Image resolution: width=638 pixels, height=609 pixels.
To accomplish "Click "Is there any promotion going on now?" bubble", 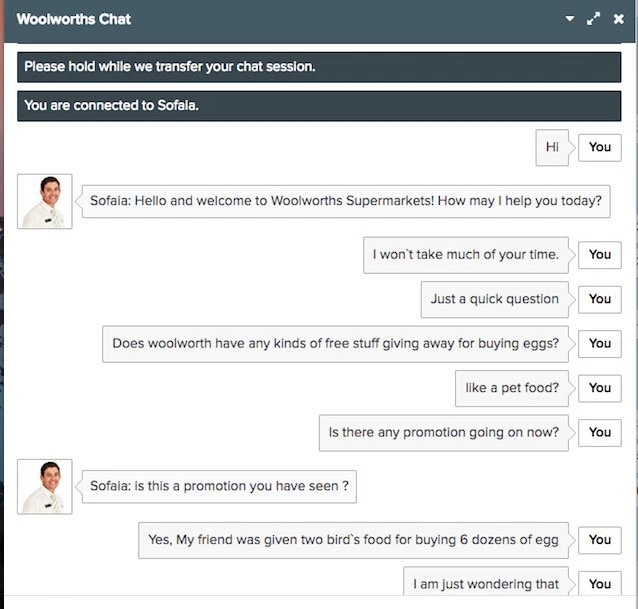I will coord(444,433).
